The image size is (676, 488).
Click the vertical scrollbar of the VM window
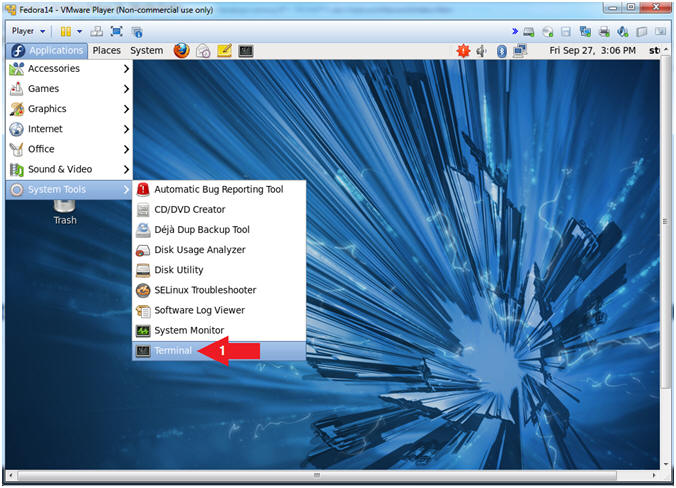(666, 221)
